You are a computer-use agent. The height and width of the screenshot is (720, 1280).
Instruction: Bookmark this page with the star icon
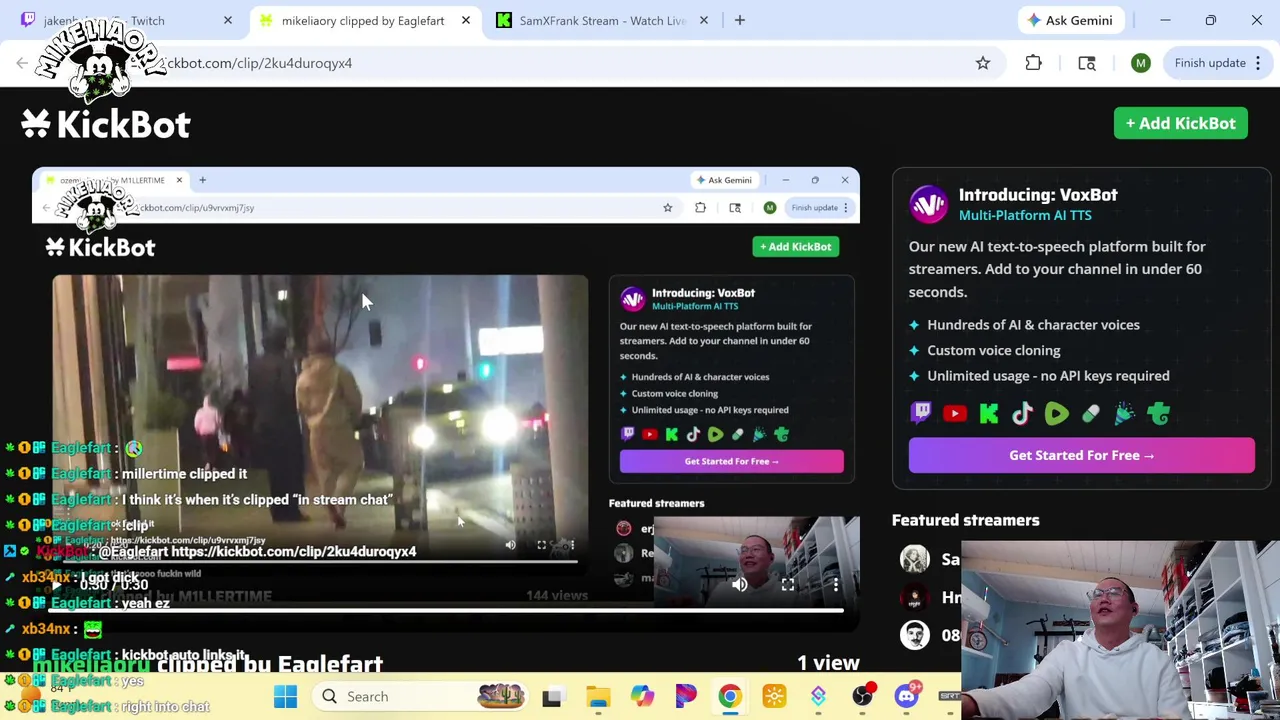point(983,63)
